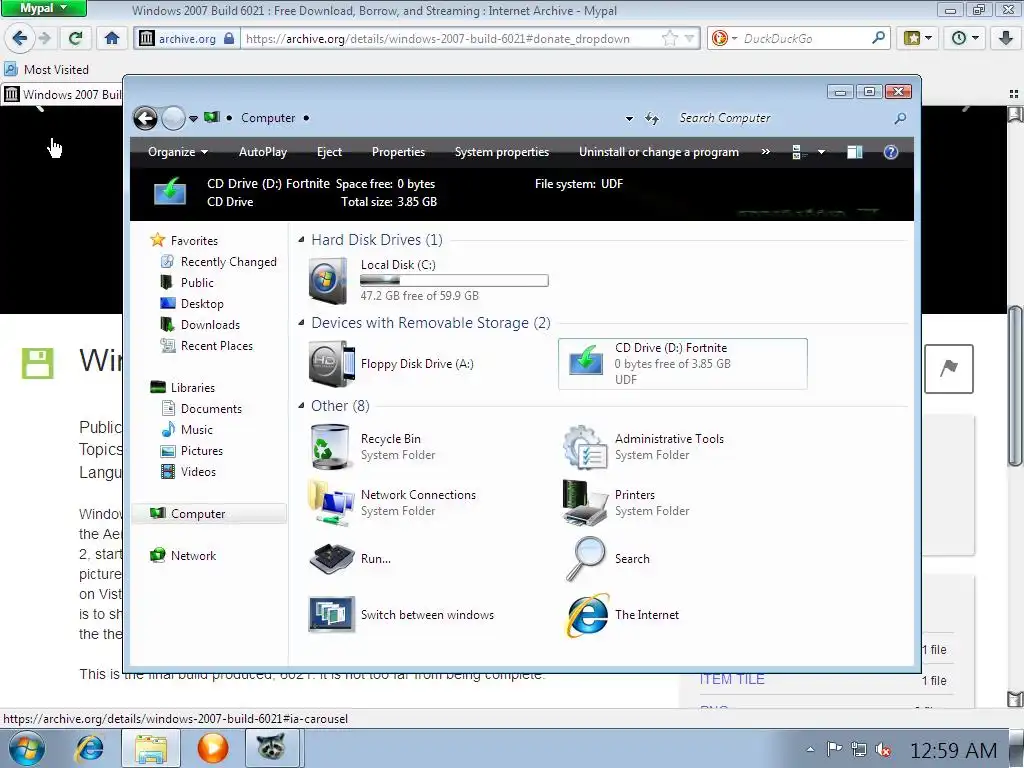Open the Documents library
The height and width of the screenshot is (768, 1024).
[211, 409]
